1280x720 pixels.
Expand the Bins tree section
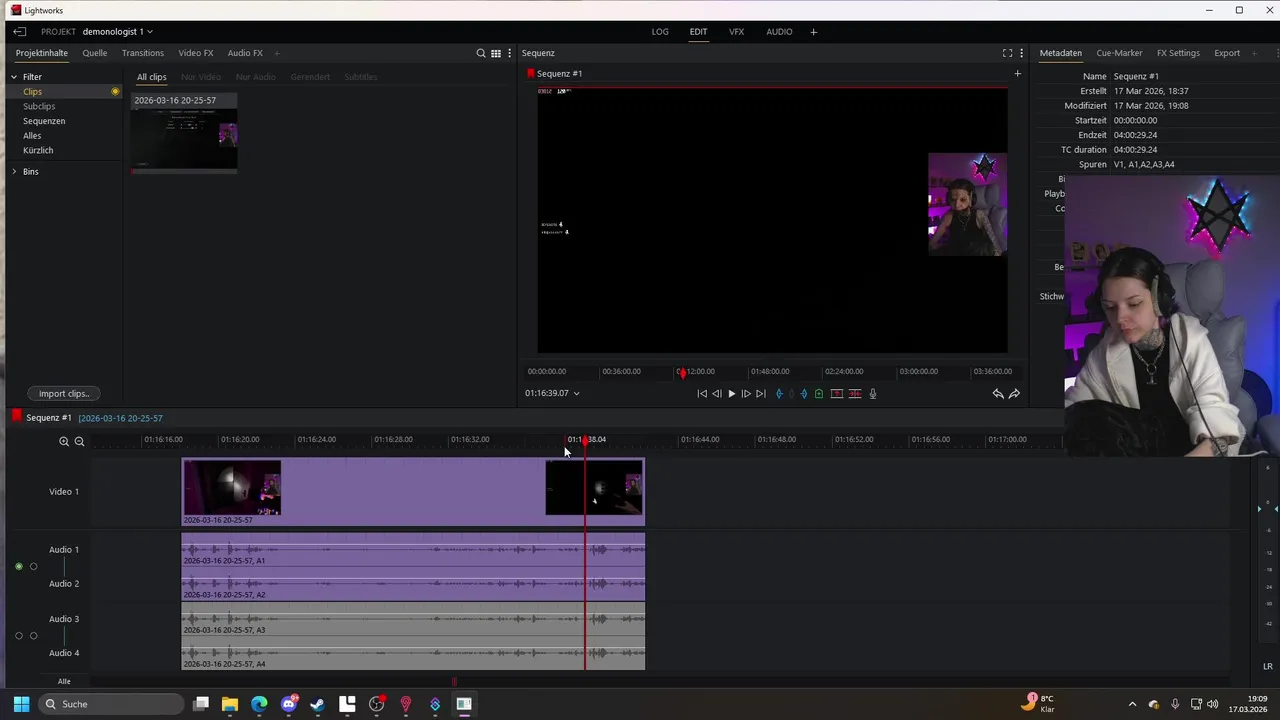click(x=14, y=172)
